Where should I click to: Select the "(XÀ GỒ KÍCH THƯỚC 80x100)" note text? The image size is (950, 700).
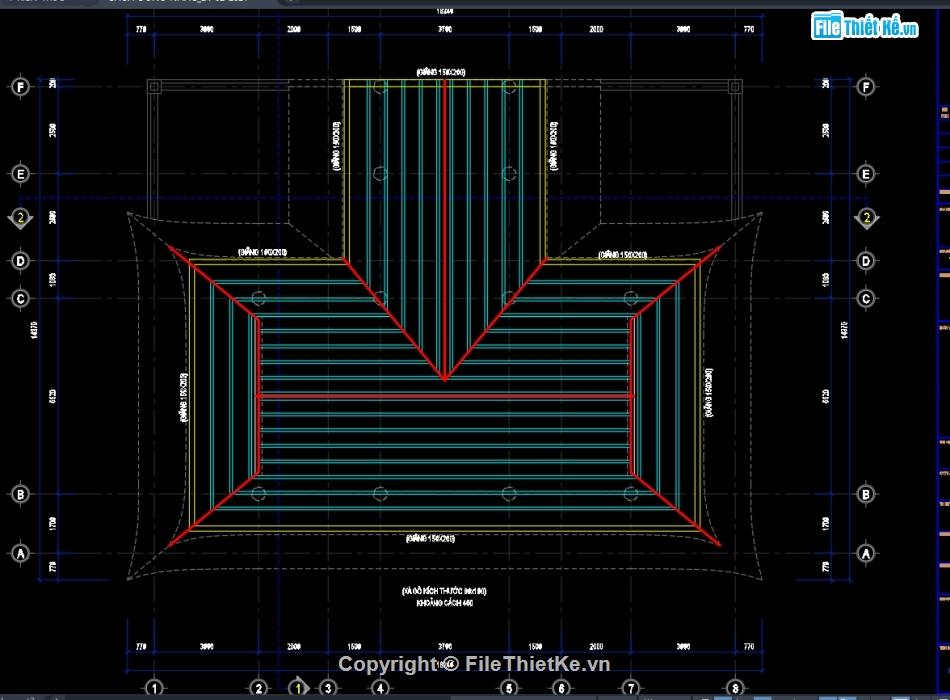pyautogui.click(x=444, y=590)
